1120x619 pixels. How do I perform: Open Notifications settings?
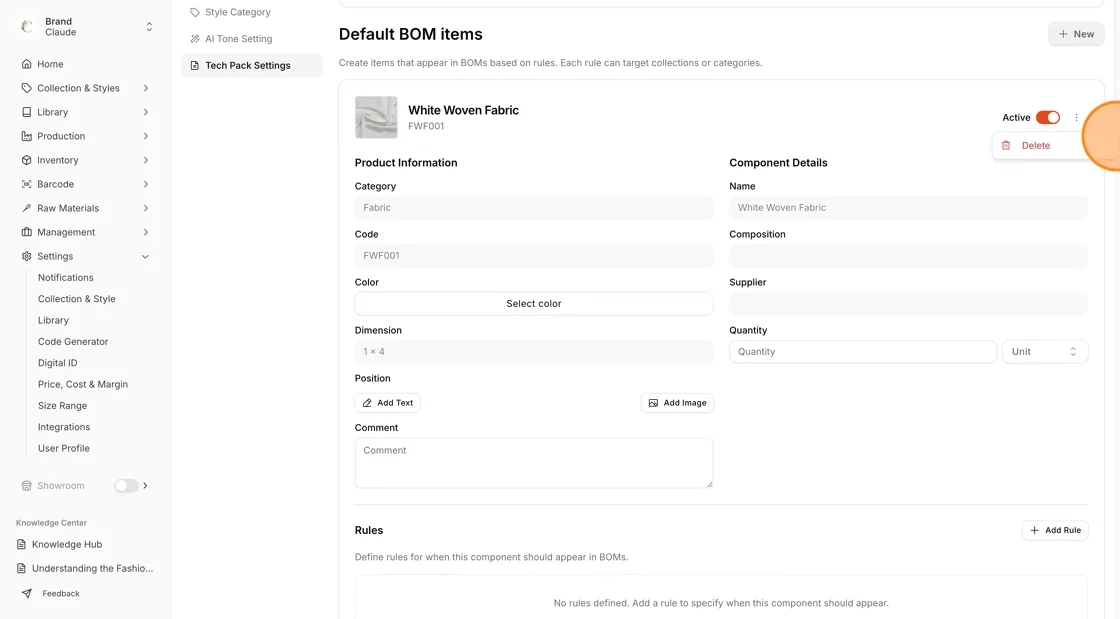point(66,278)
